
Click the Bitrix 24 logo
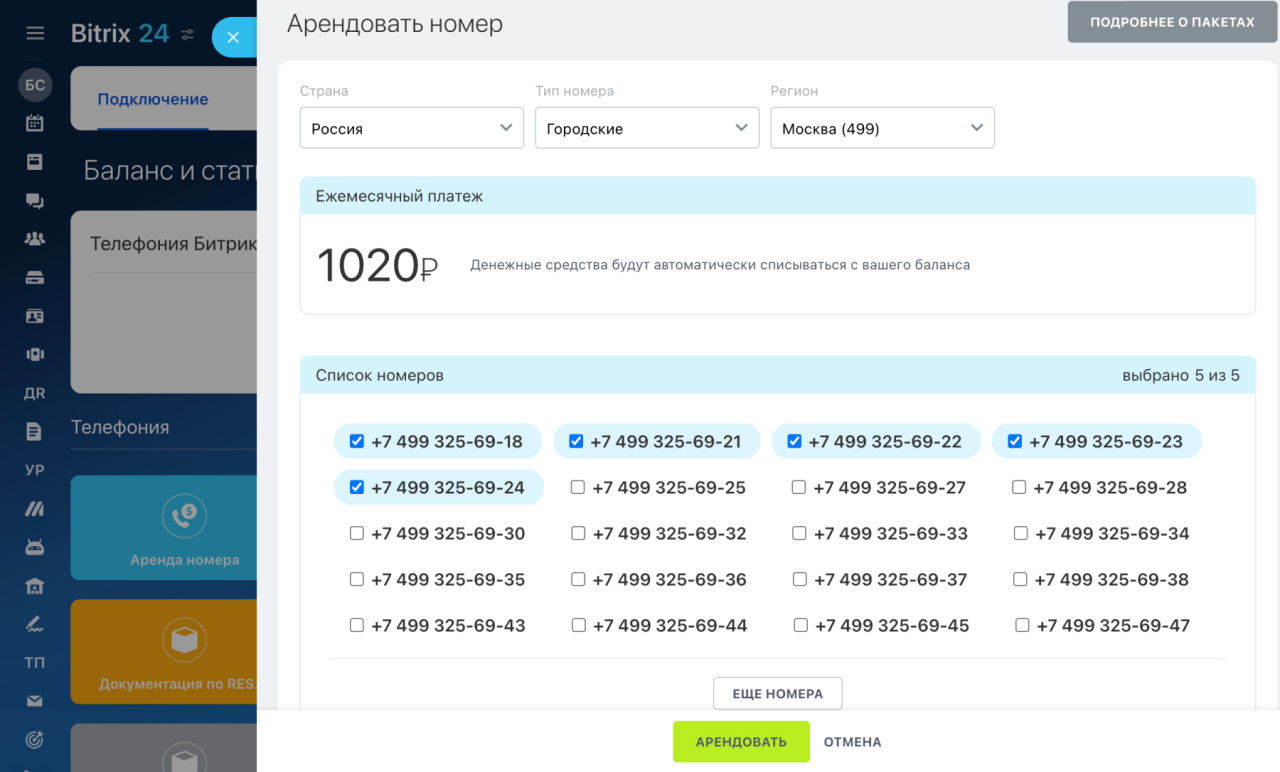(x=120, y=33)
